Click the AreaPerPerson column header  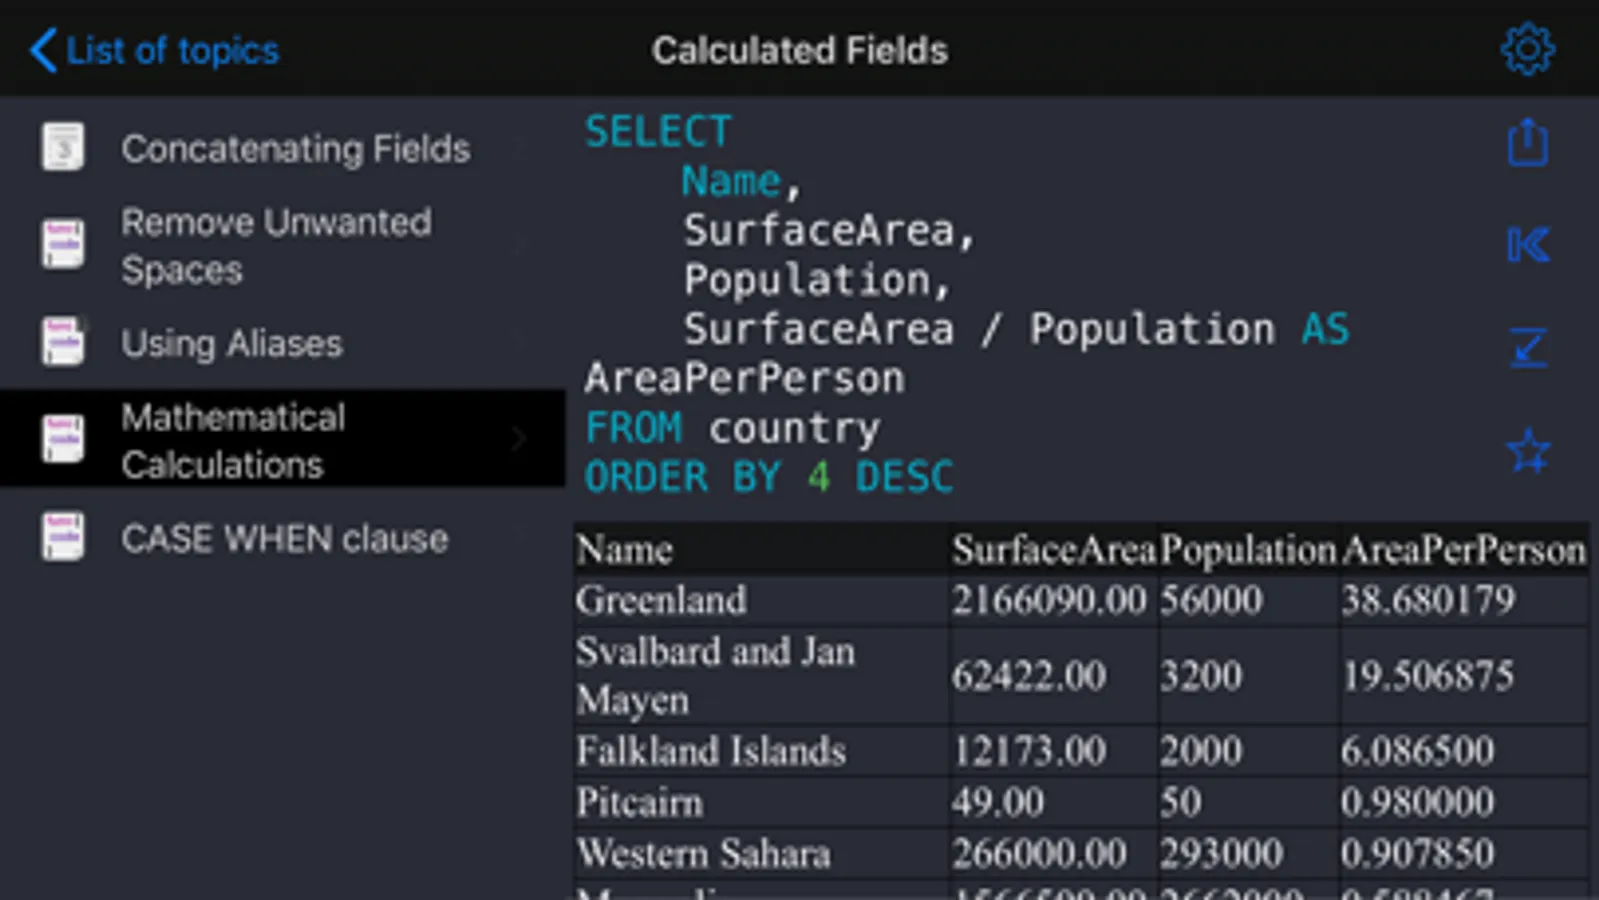click(x=1463, y=550)
